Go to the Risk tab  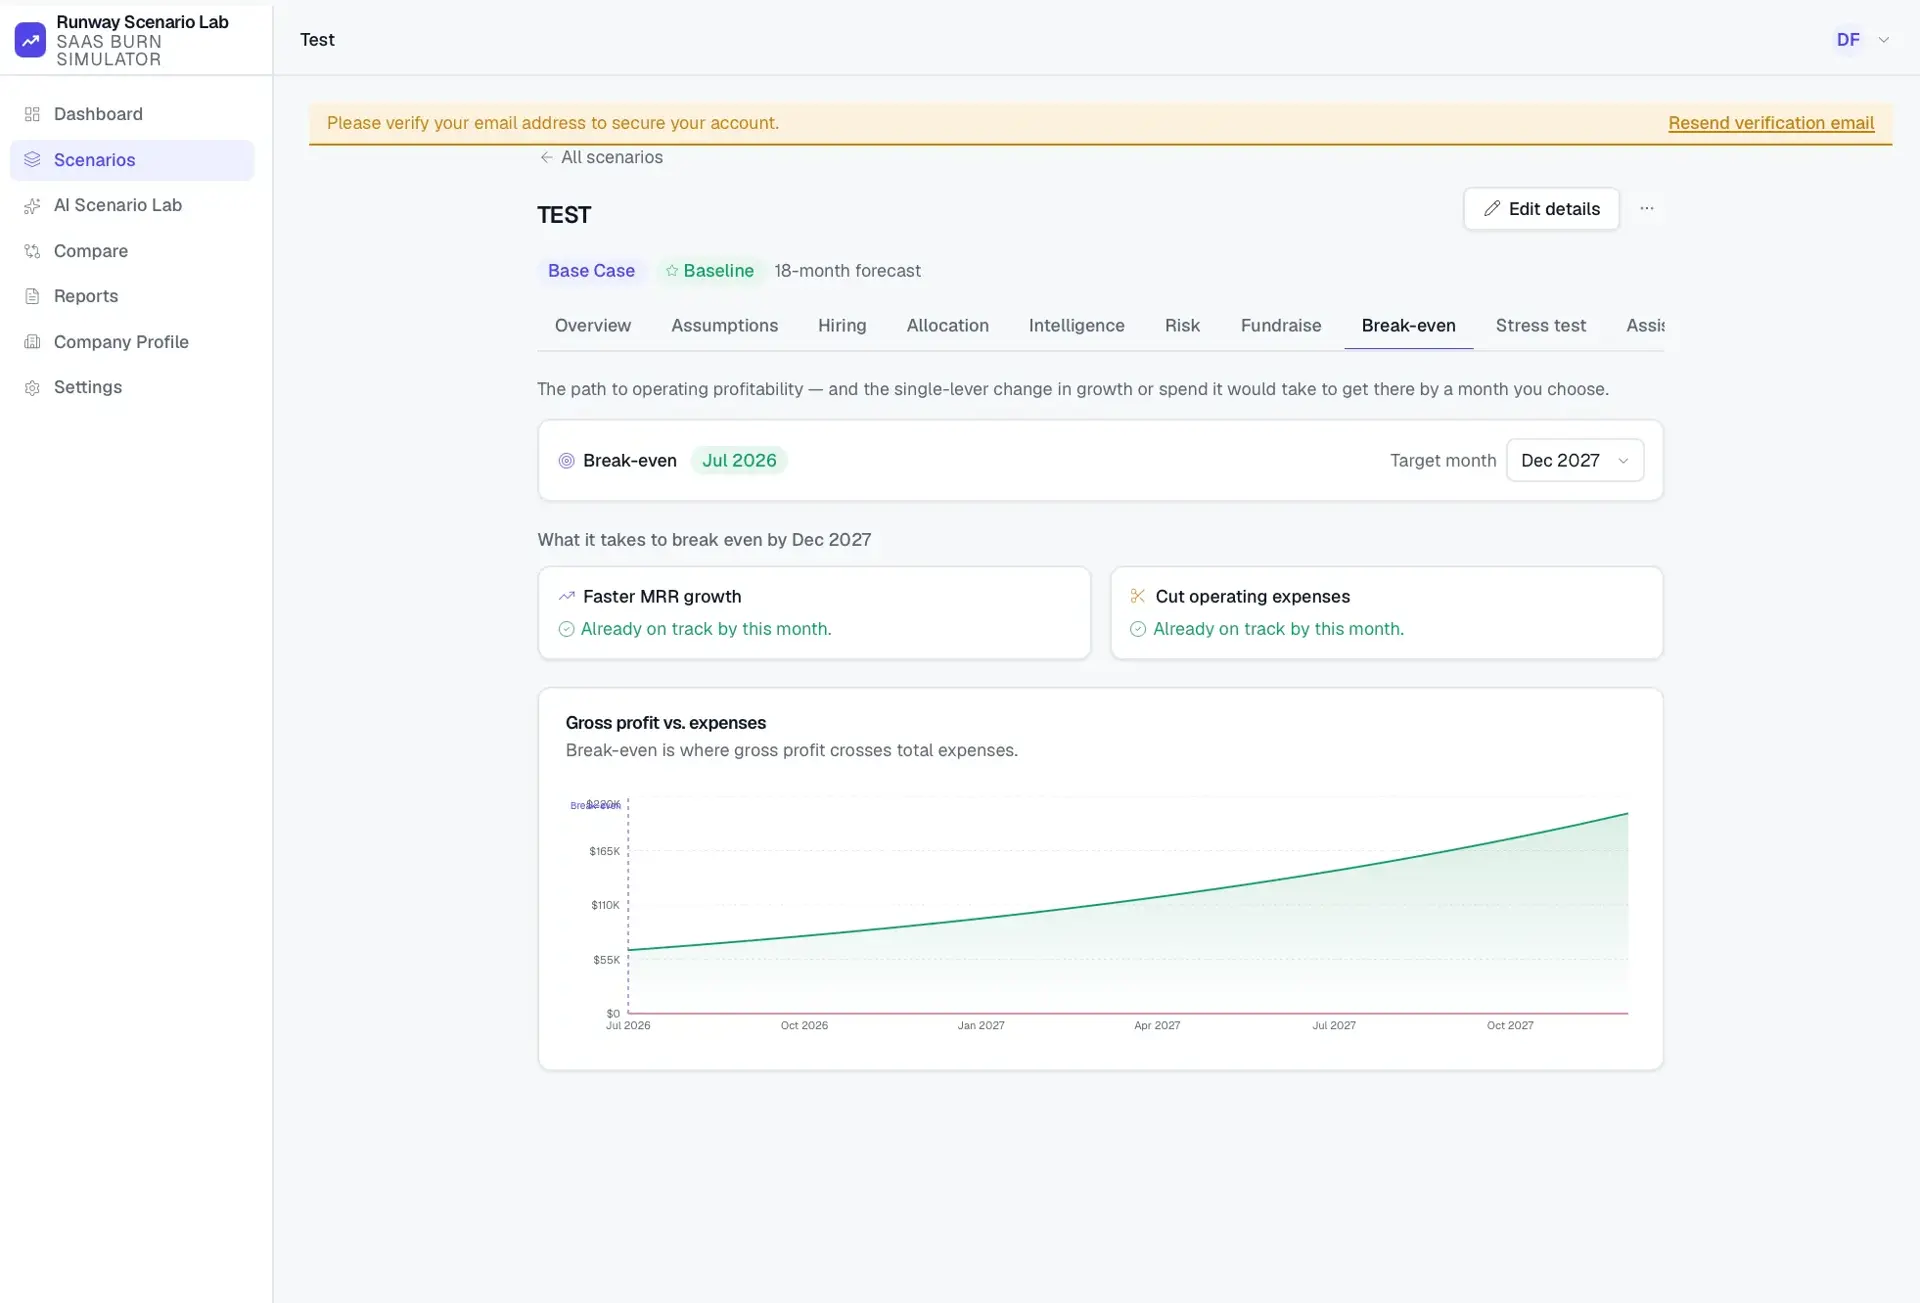1182,326
